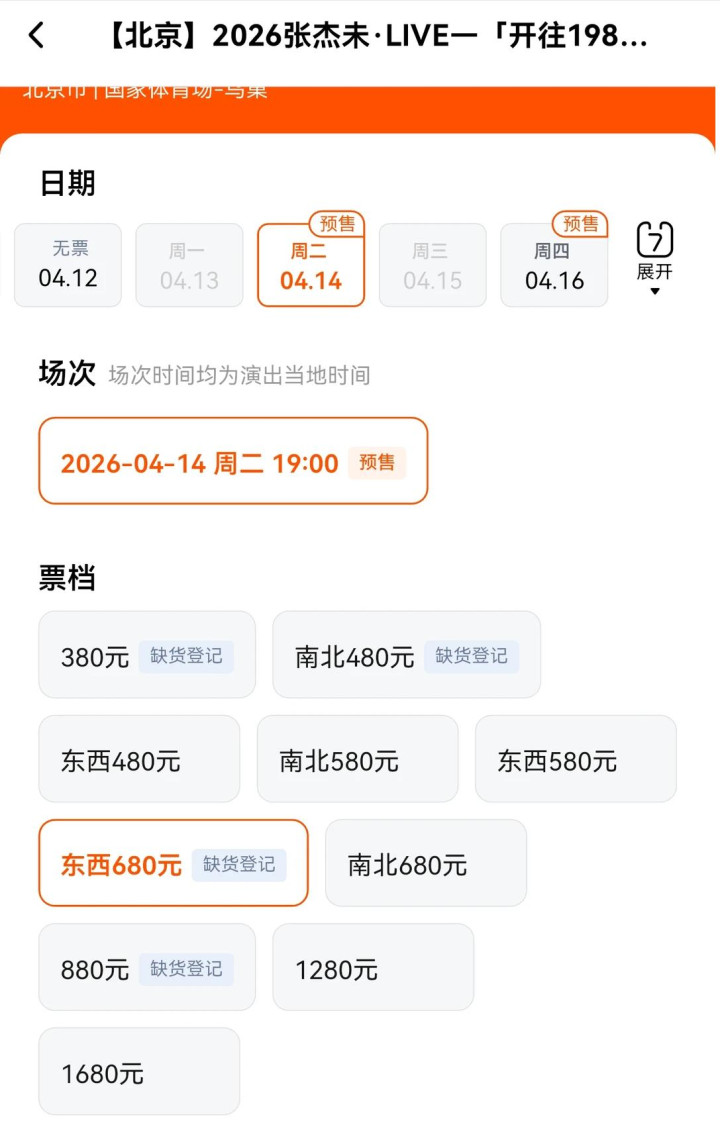
Task: Pick the 南北680元 ticket tier
Action: [425, 863]
